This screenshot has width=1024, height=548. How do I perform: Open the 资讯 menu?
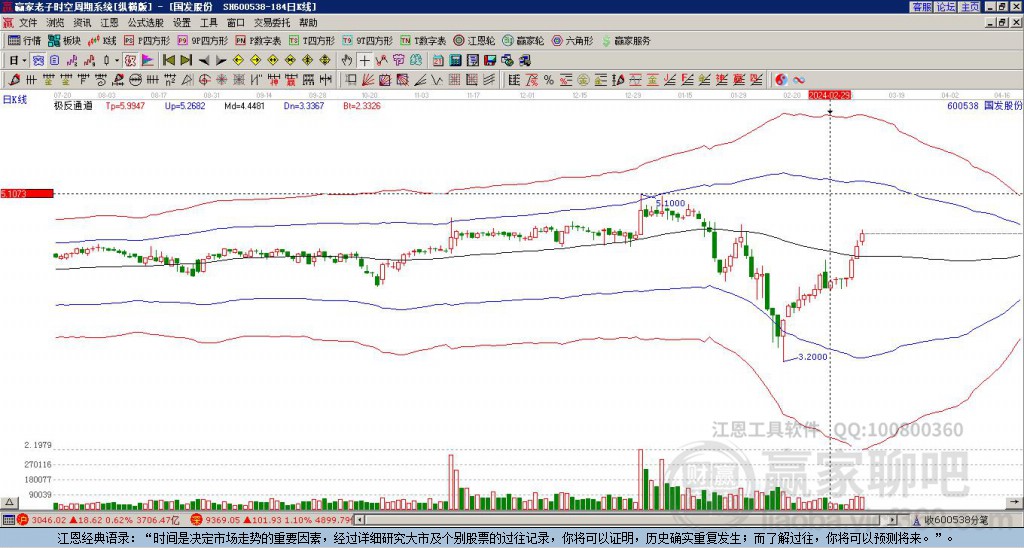point(82,23)
